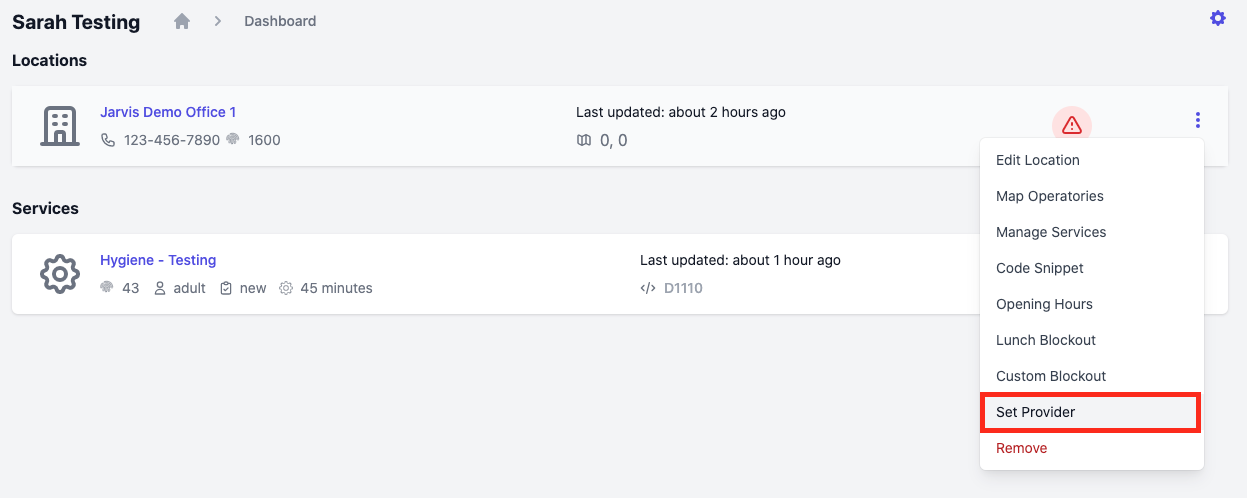Open the Hygiene - Testing service link
The image size is (1247, 498).
point(158,260)
